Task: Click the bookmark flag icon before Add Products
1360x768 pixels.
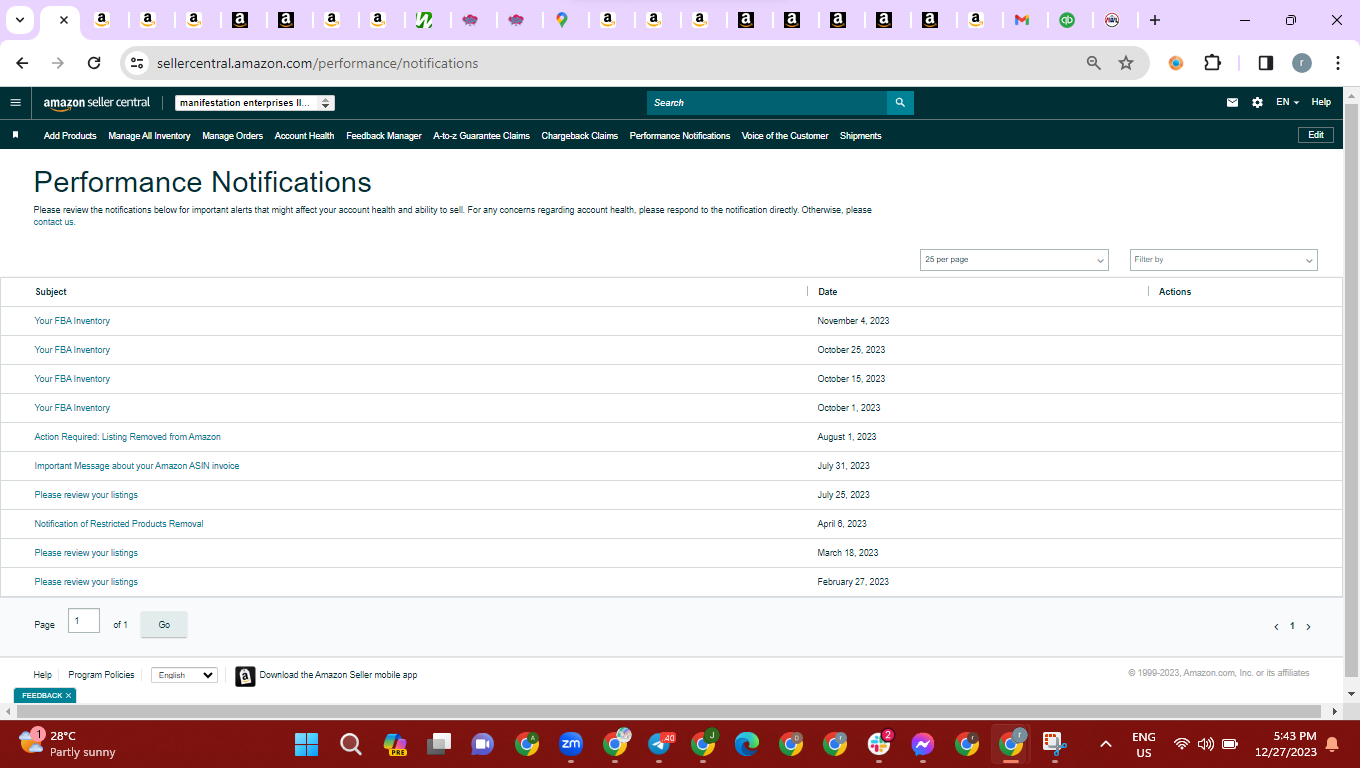Action: 15,135
